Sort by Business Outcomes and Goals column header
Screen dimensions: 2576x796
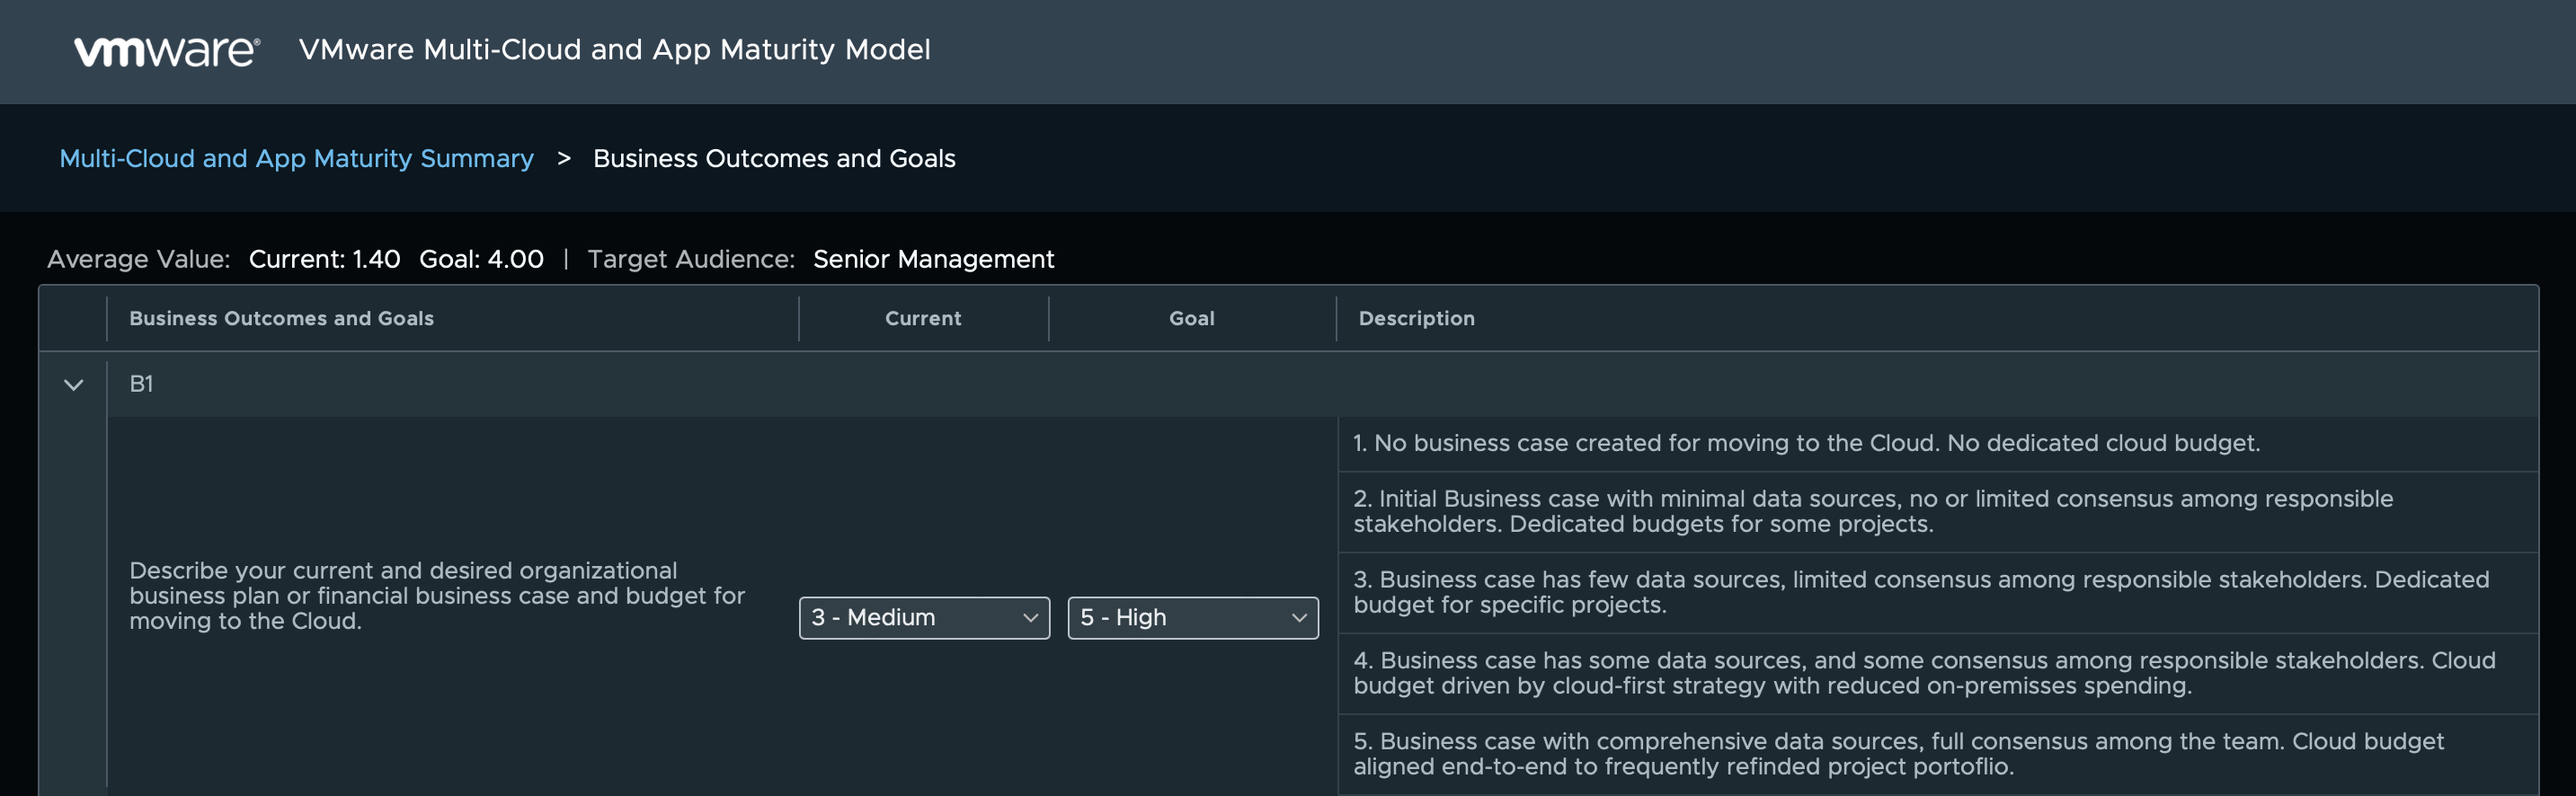[x=281, y=319]
